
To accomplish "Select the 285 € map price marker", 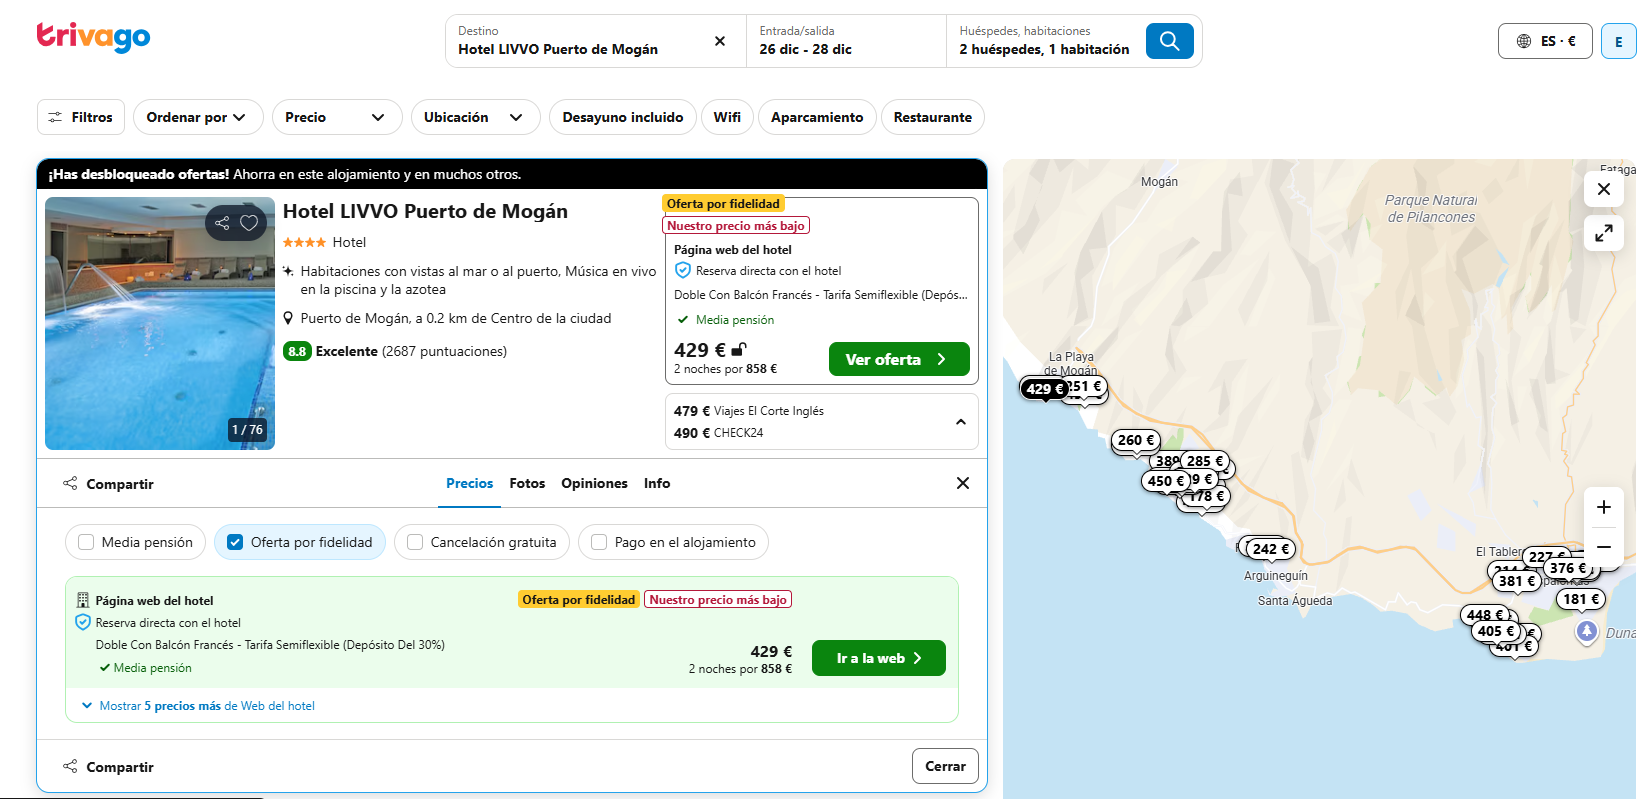I will 1205,461.
